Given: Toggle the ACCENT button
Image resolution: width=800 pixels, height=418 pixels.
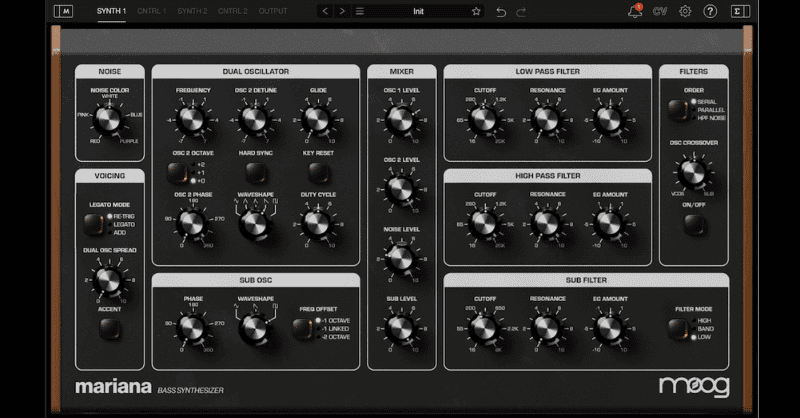Looking at the screenshot, I should pyautogui.click(x=109, y=329).
